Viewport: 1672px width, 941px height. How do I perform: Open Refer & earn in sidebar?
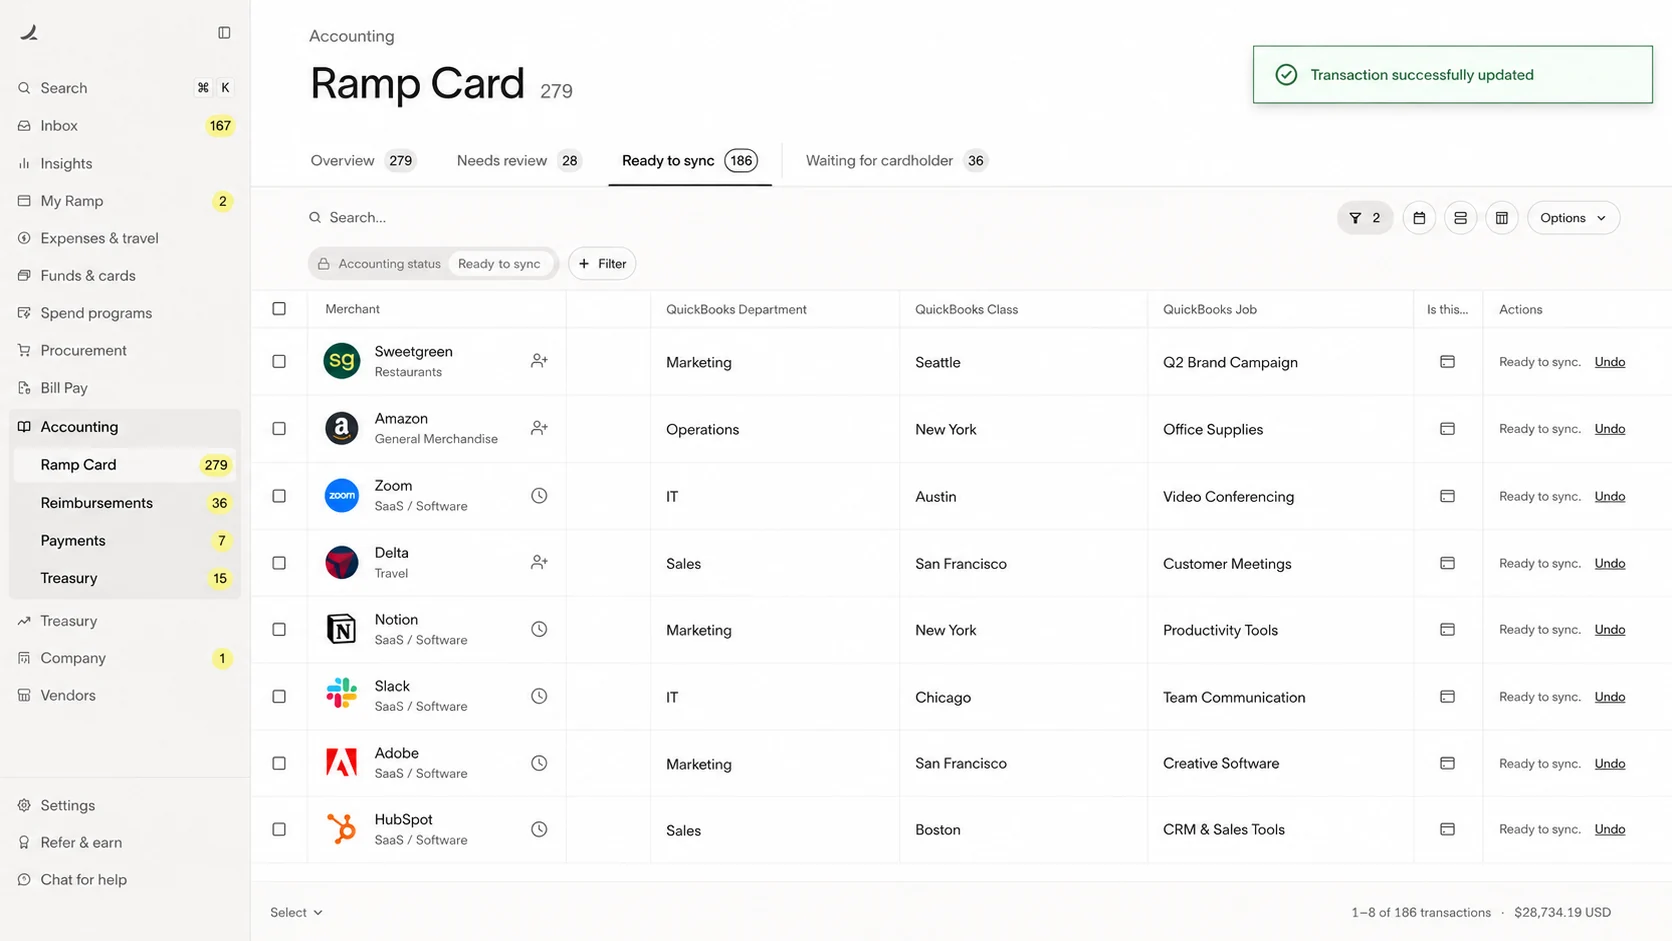(125, 843)
